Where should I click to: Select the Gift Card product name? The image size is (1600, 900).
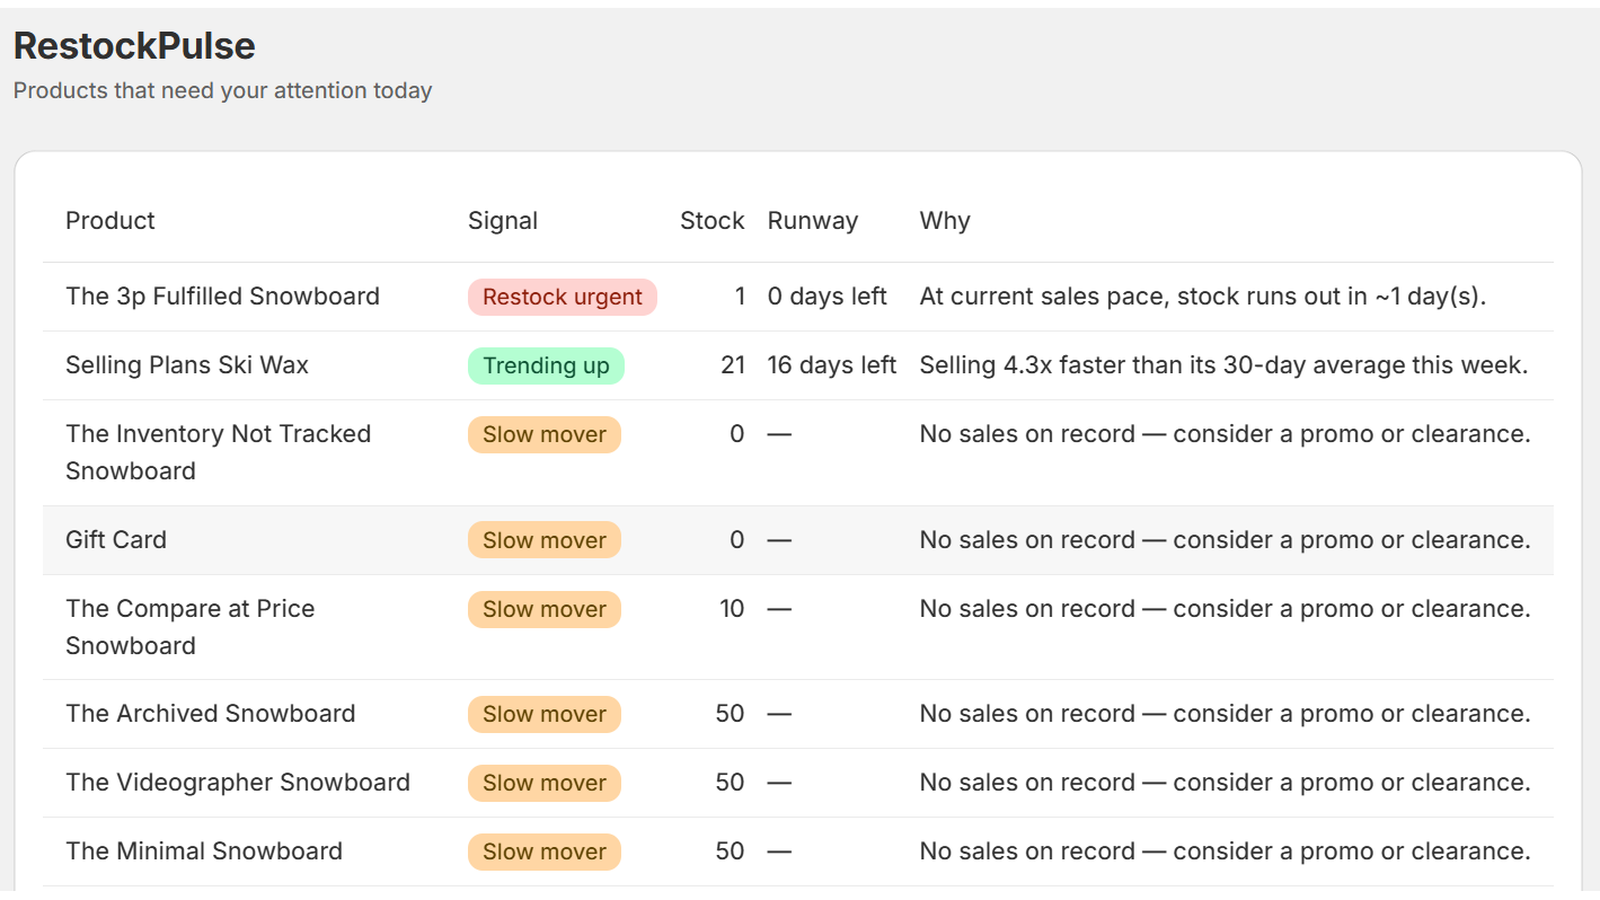116,540
